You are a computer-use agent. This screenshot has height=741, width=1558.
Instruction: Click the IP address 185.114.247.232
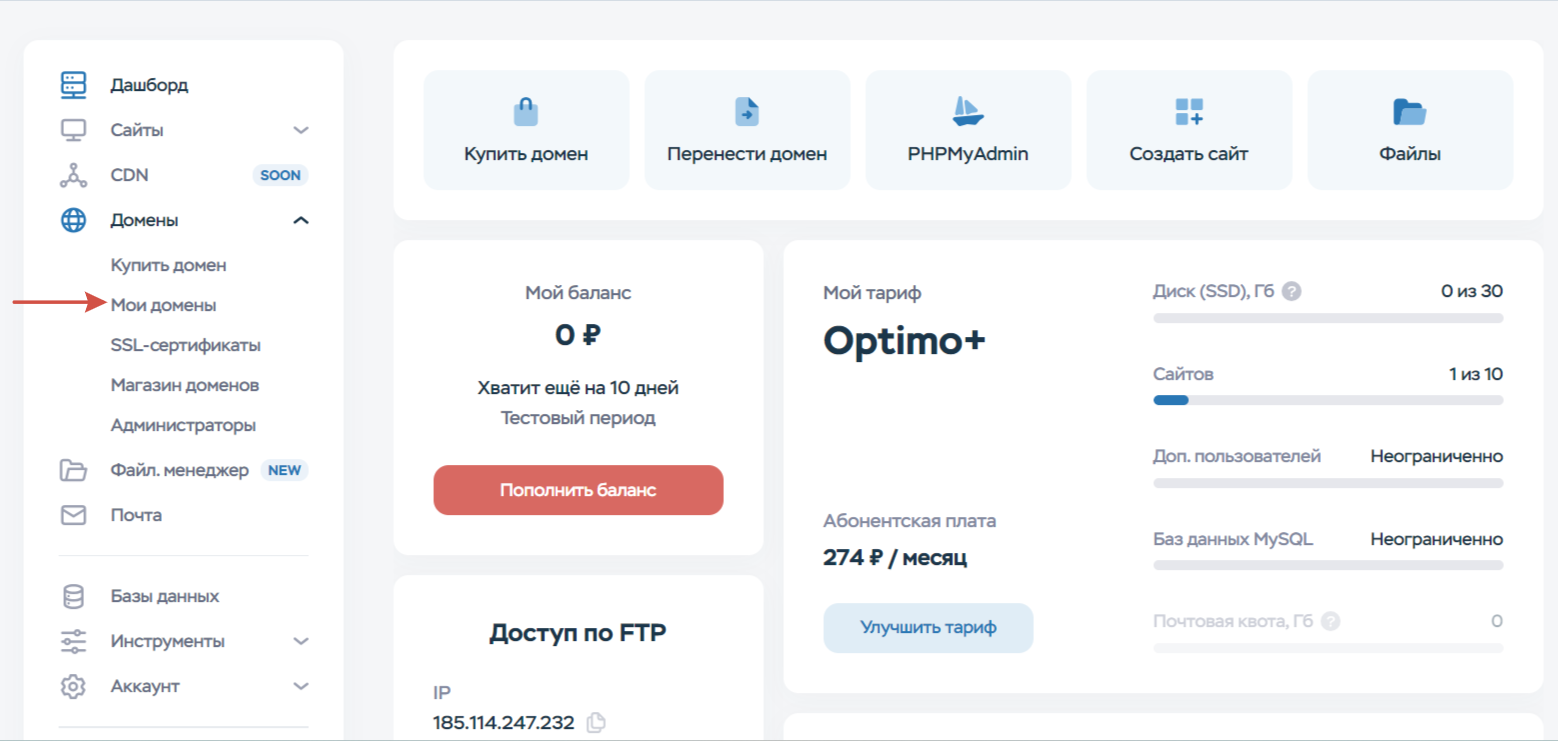click(x=504, y=723)
